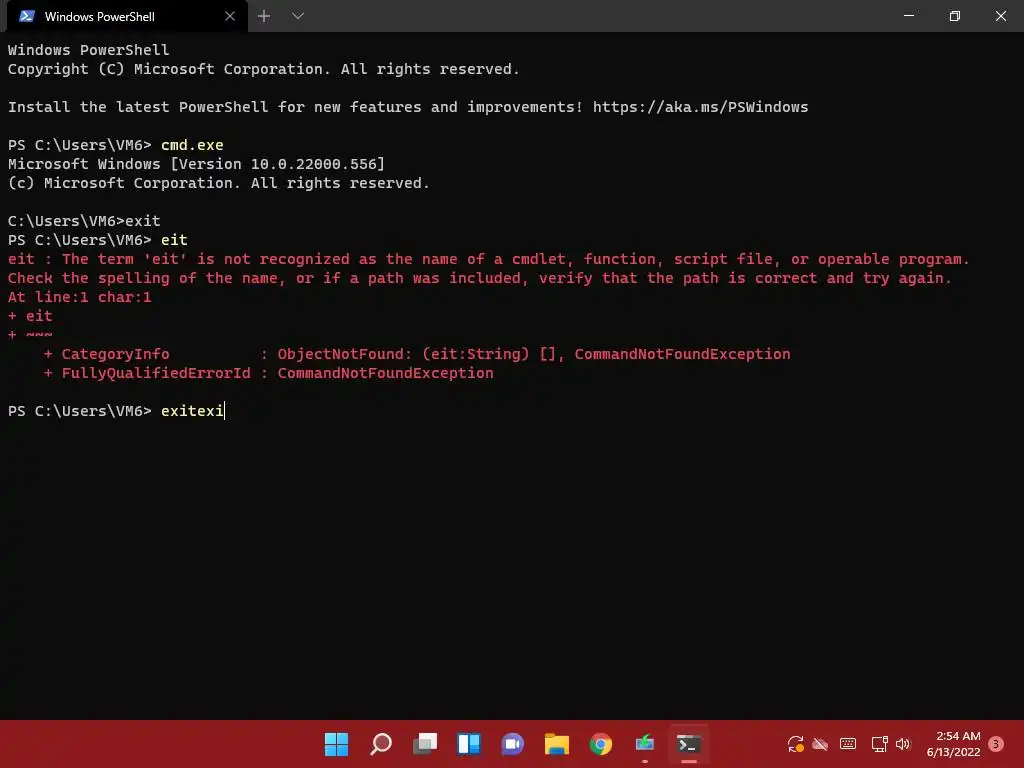Open File Explorer from the taskbar
The image size is (1024, 768).
tap(557, 744)
